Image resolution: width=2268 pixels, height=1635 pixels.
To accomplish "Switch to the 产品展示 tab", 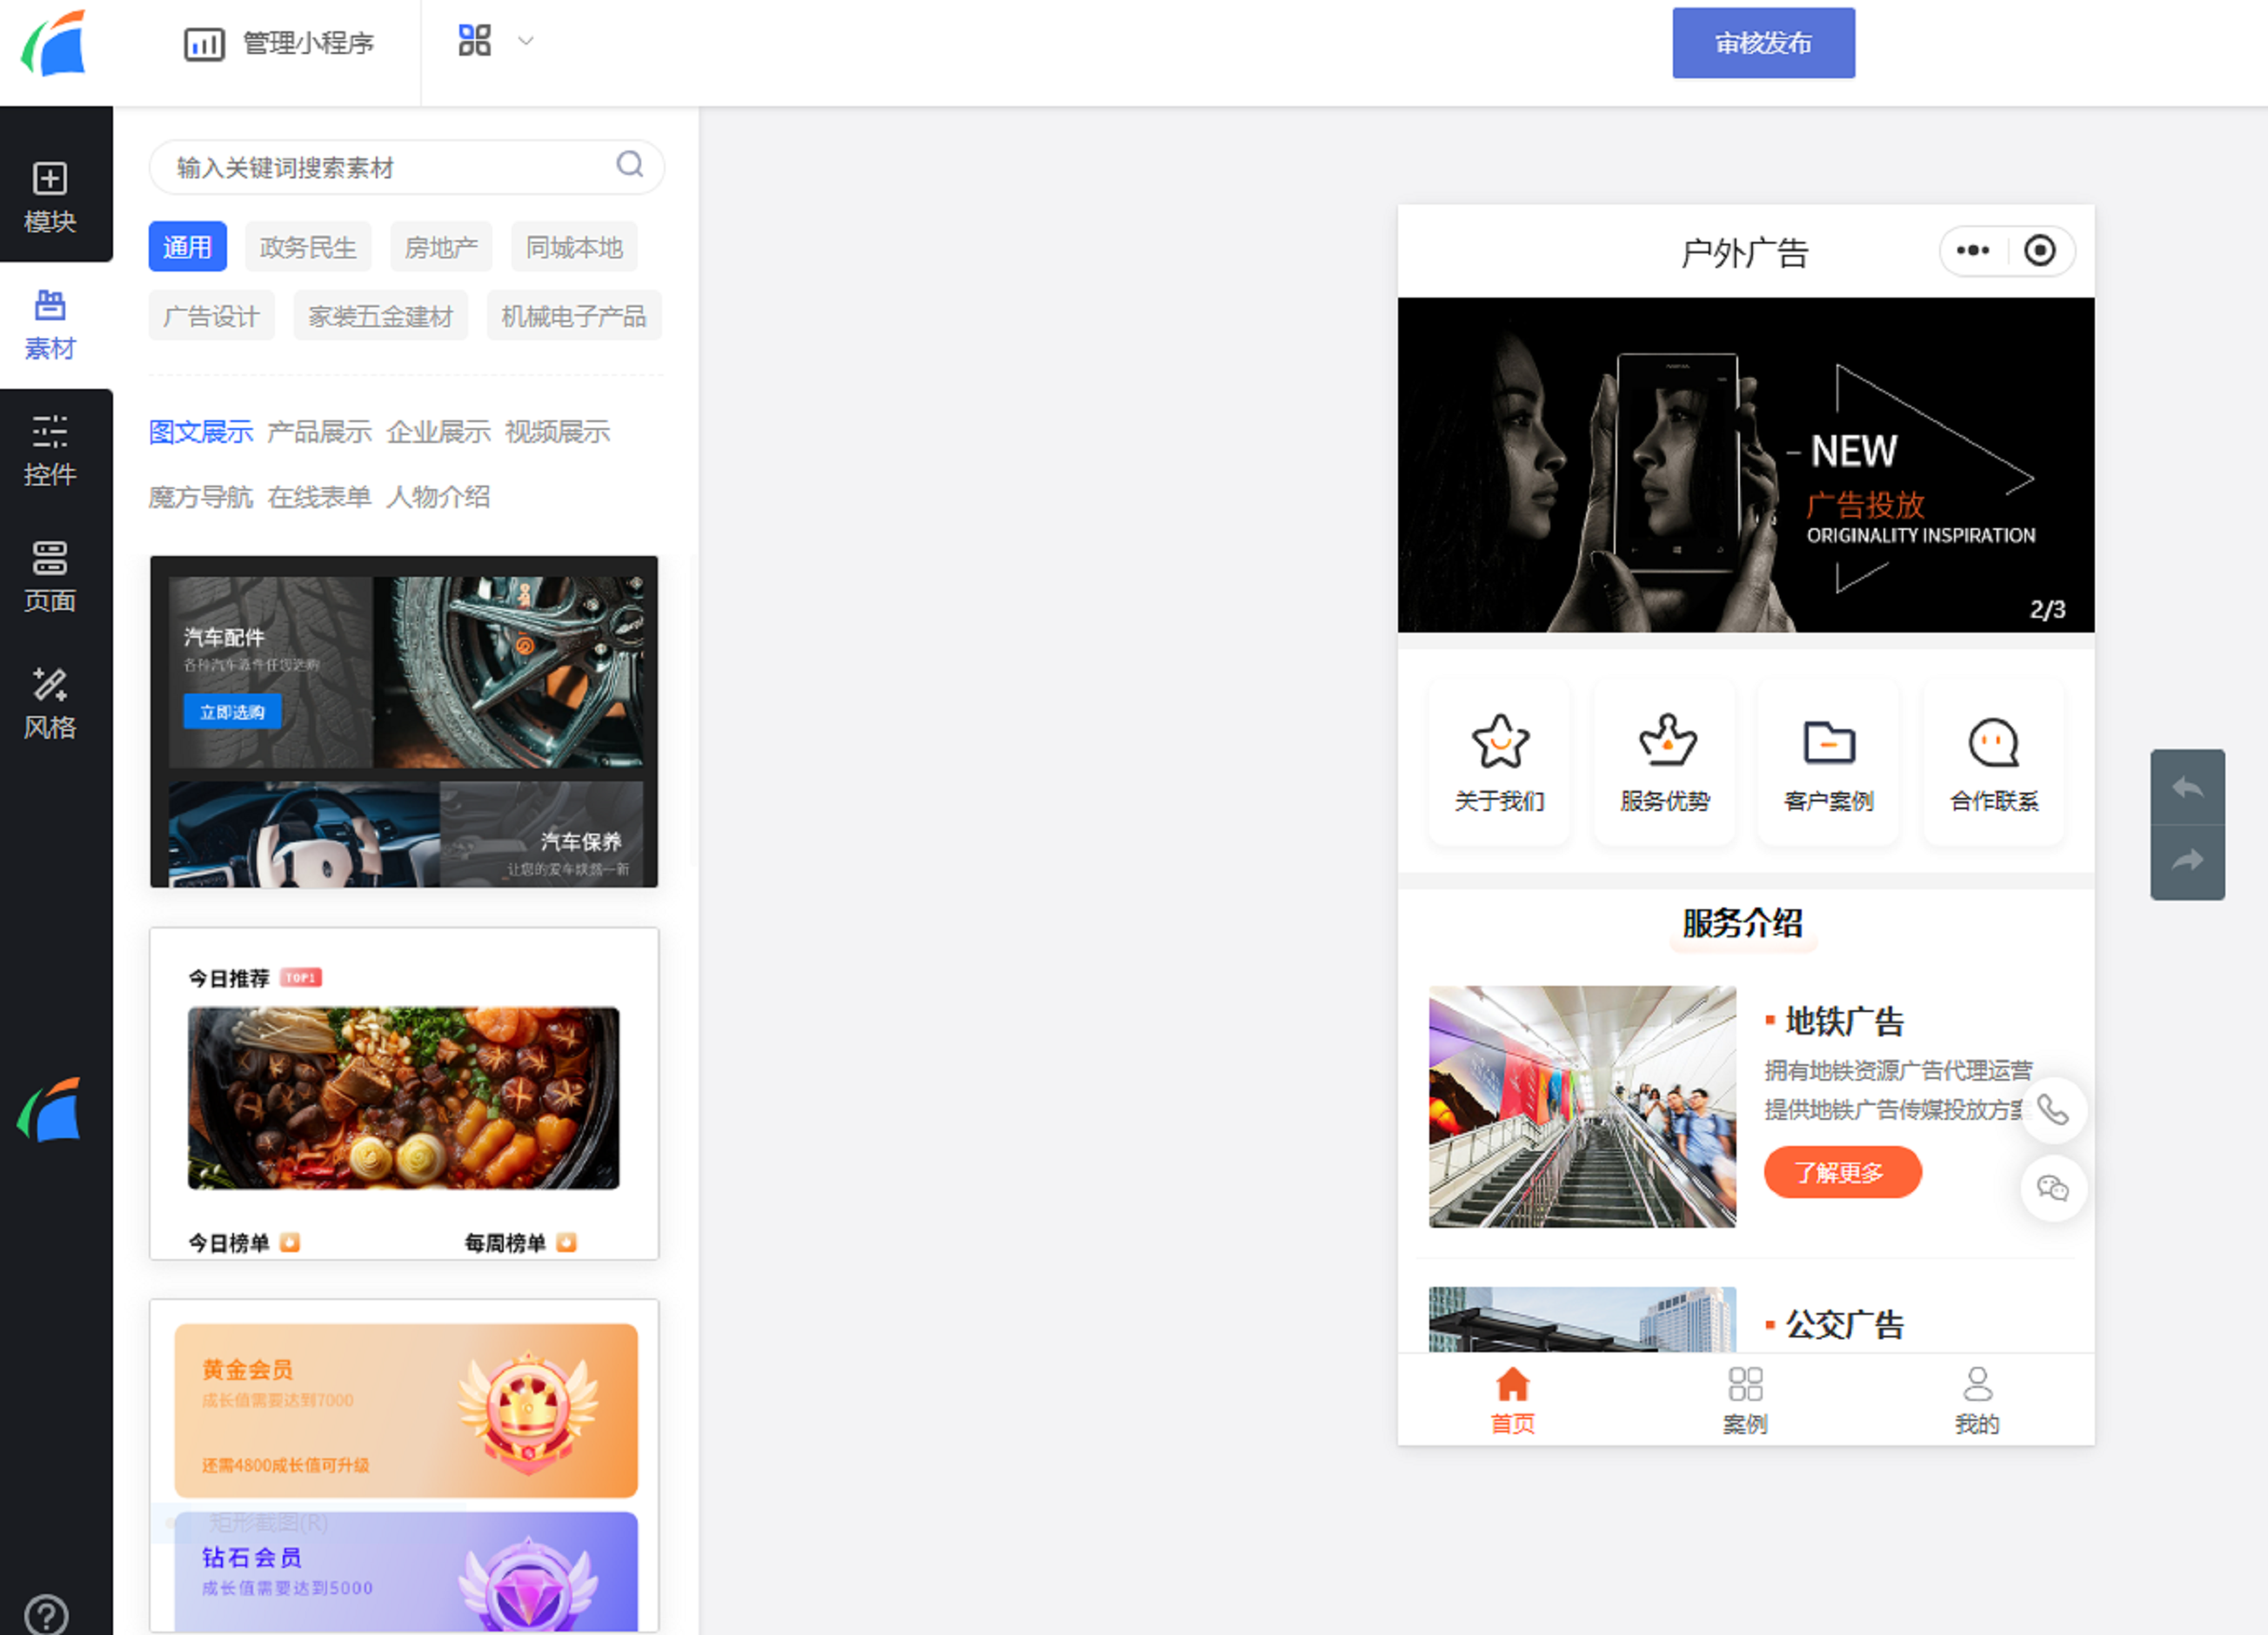I will tap(319, 432).
